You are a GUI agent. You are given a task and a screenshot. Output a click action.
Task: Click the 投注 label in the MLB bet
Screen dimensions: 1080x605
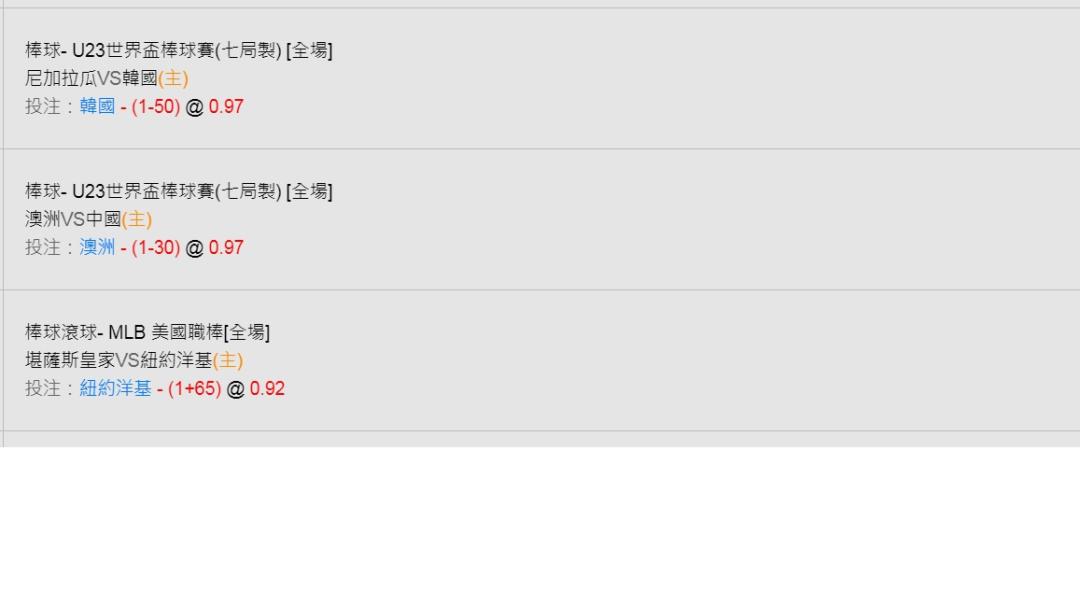(x=43, y=389)
